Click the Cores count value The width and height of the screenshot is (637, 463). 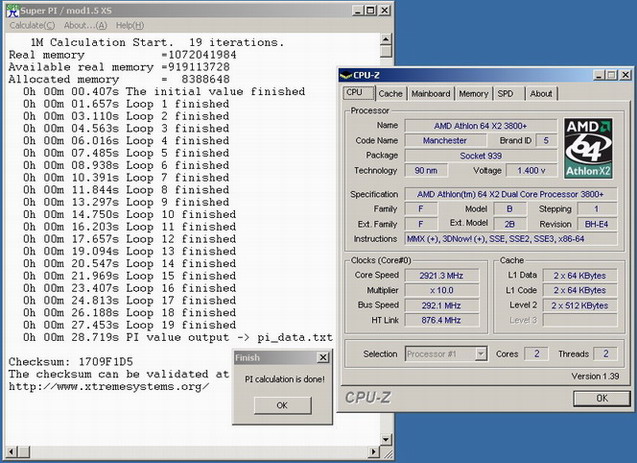536,354
